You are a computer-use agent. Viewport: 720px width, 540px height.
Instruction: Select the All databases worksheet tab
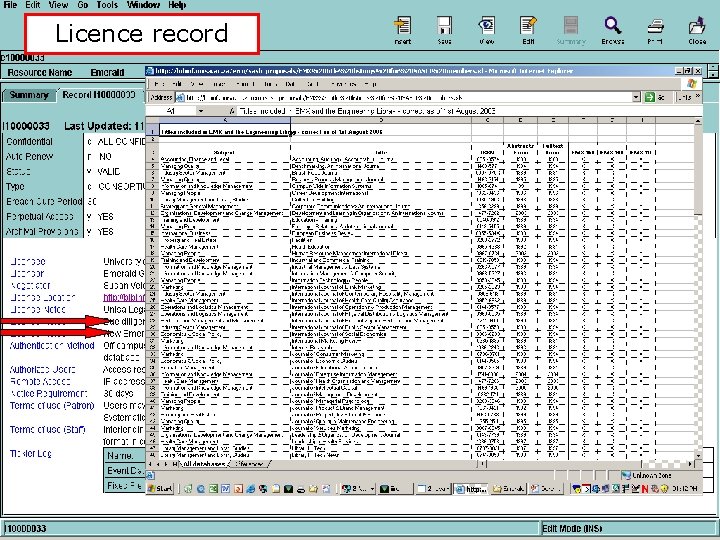pos(205,464)
